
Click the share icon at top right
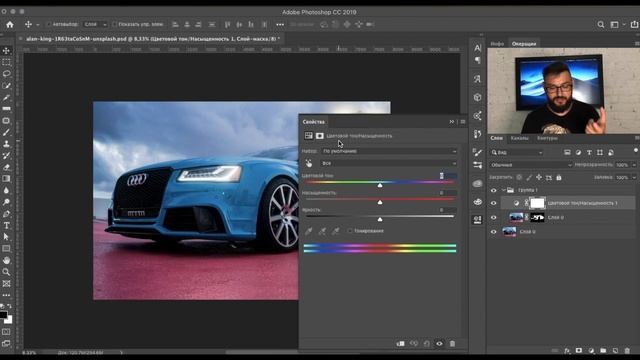(634, 24)
